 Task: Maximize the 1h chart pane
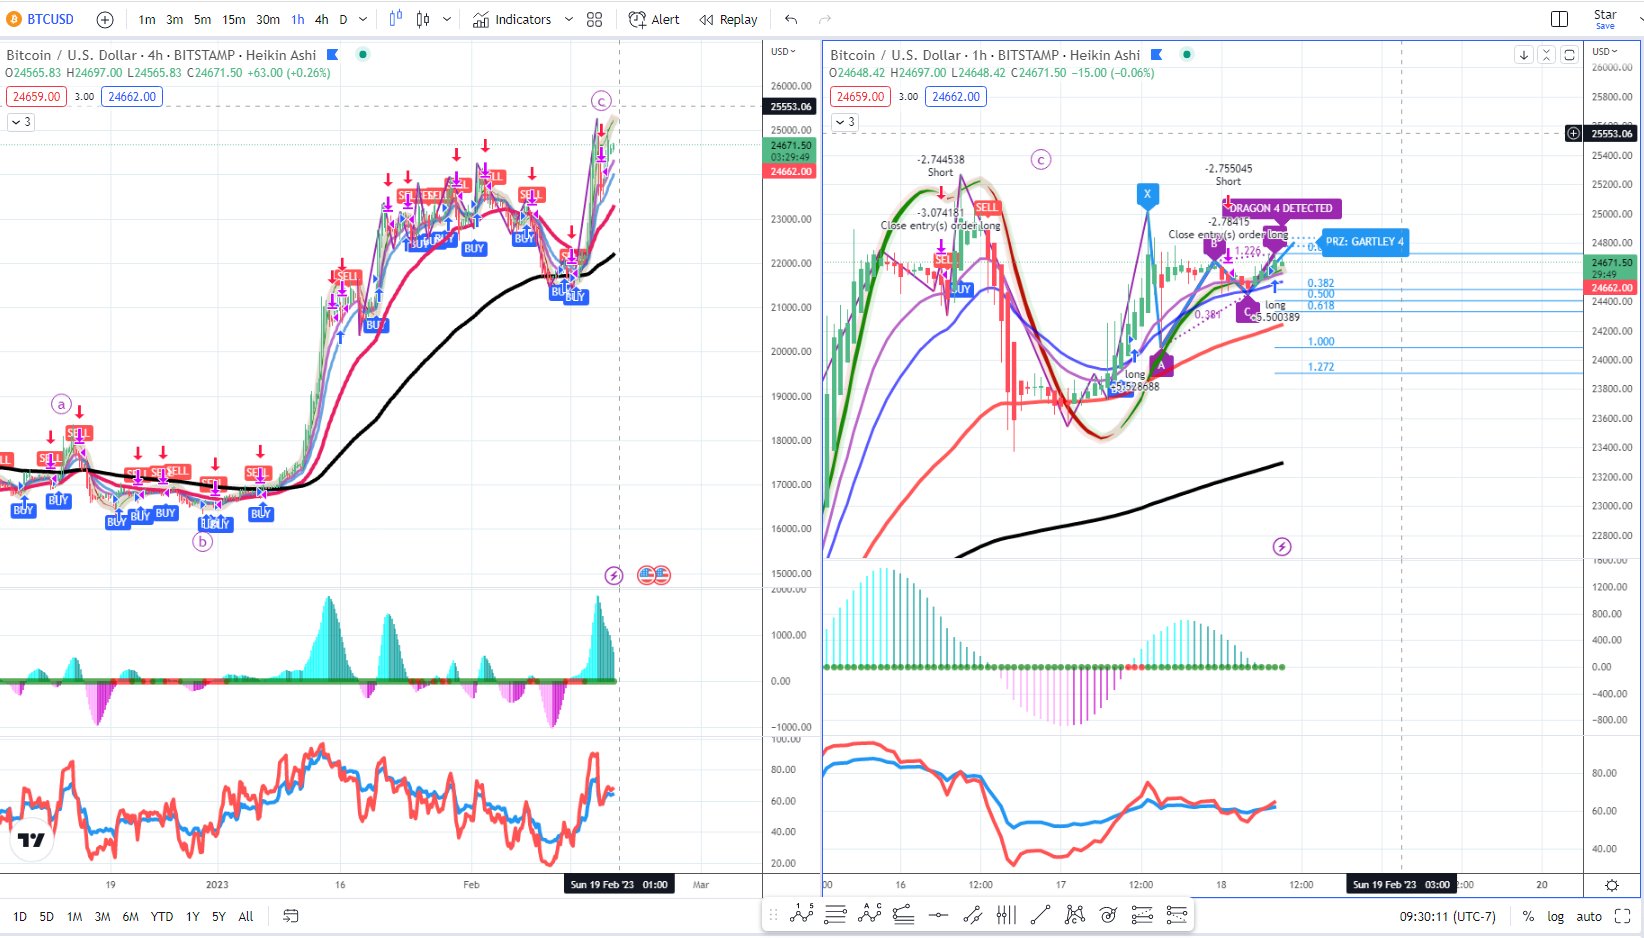[1569, 55]
